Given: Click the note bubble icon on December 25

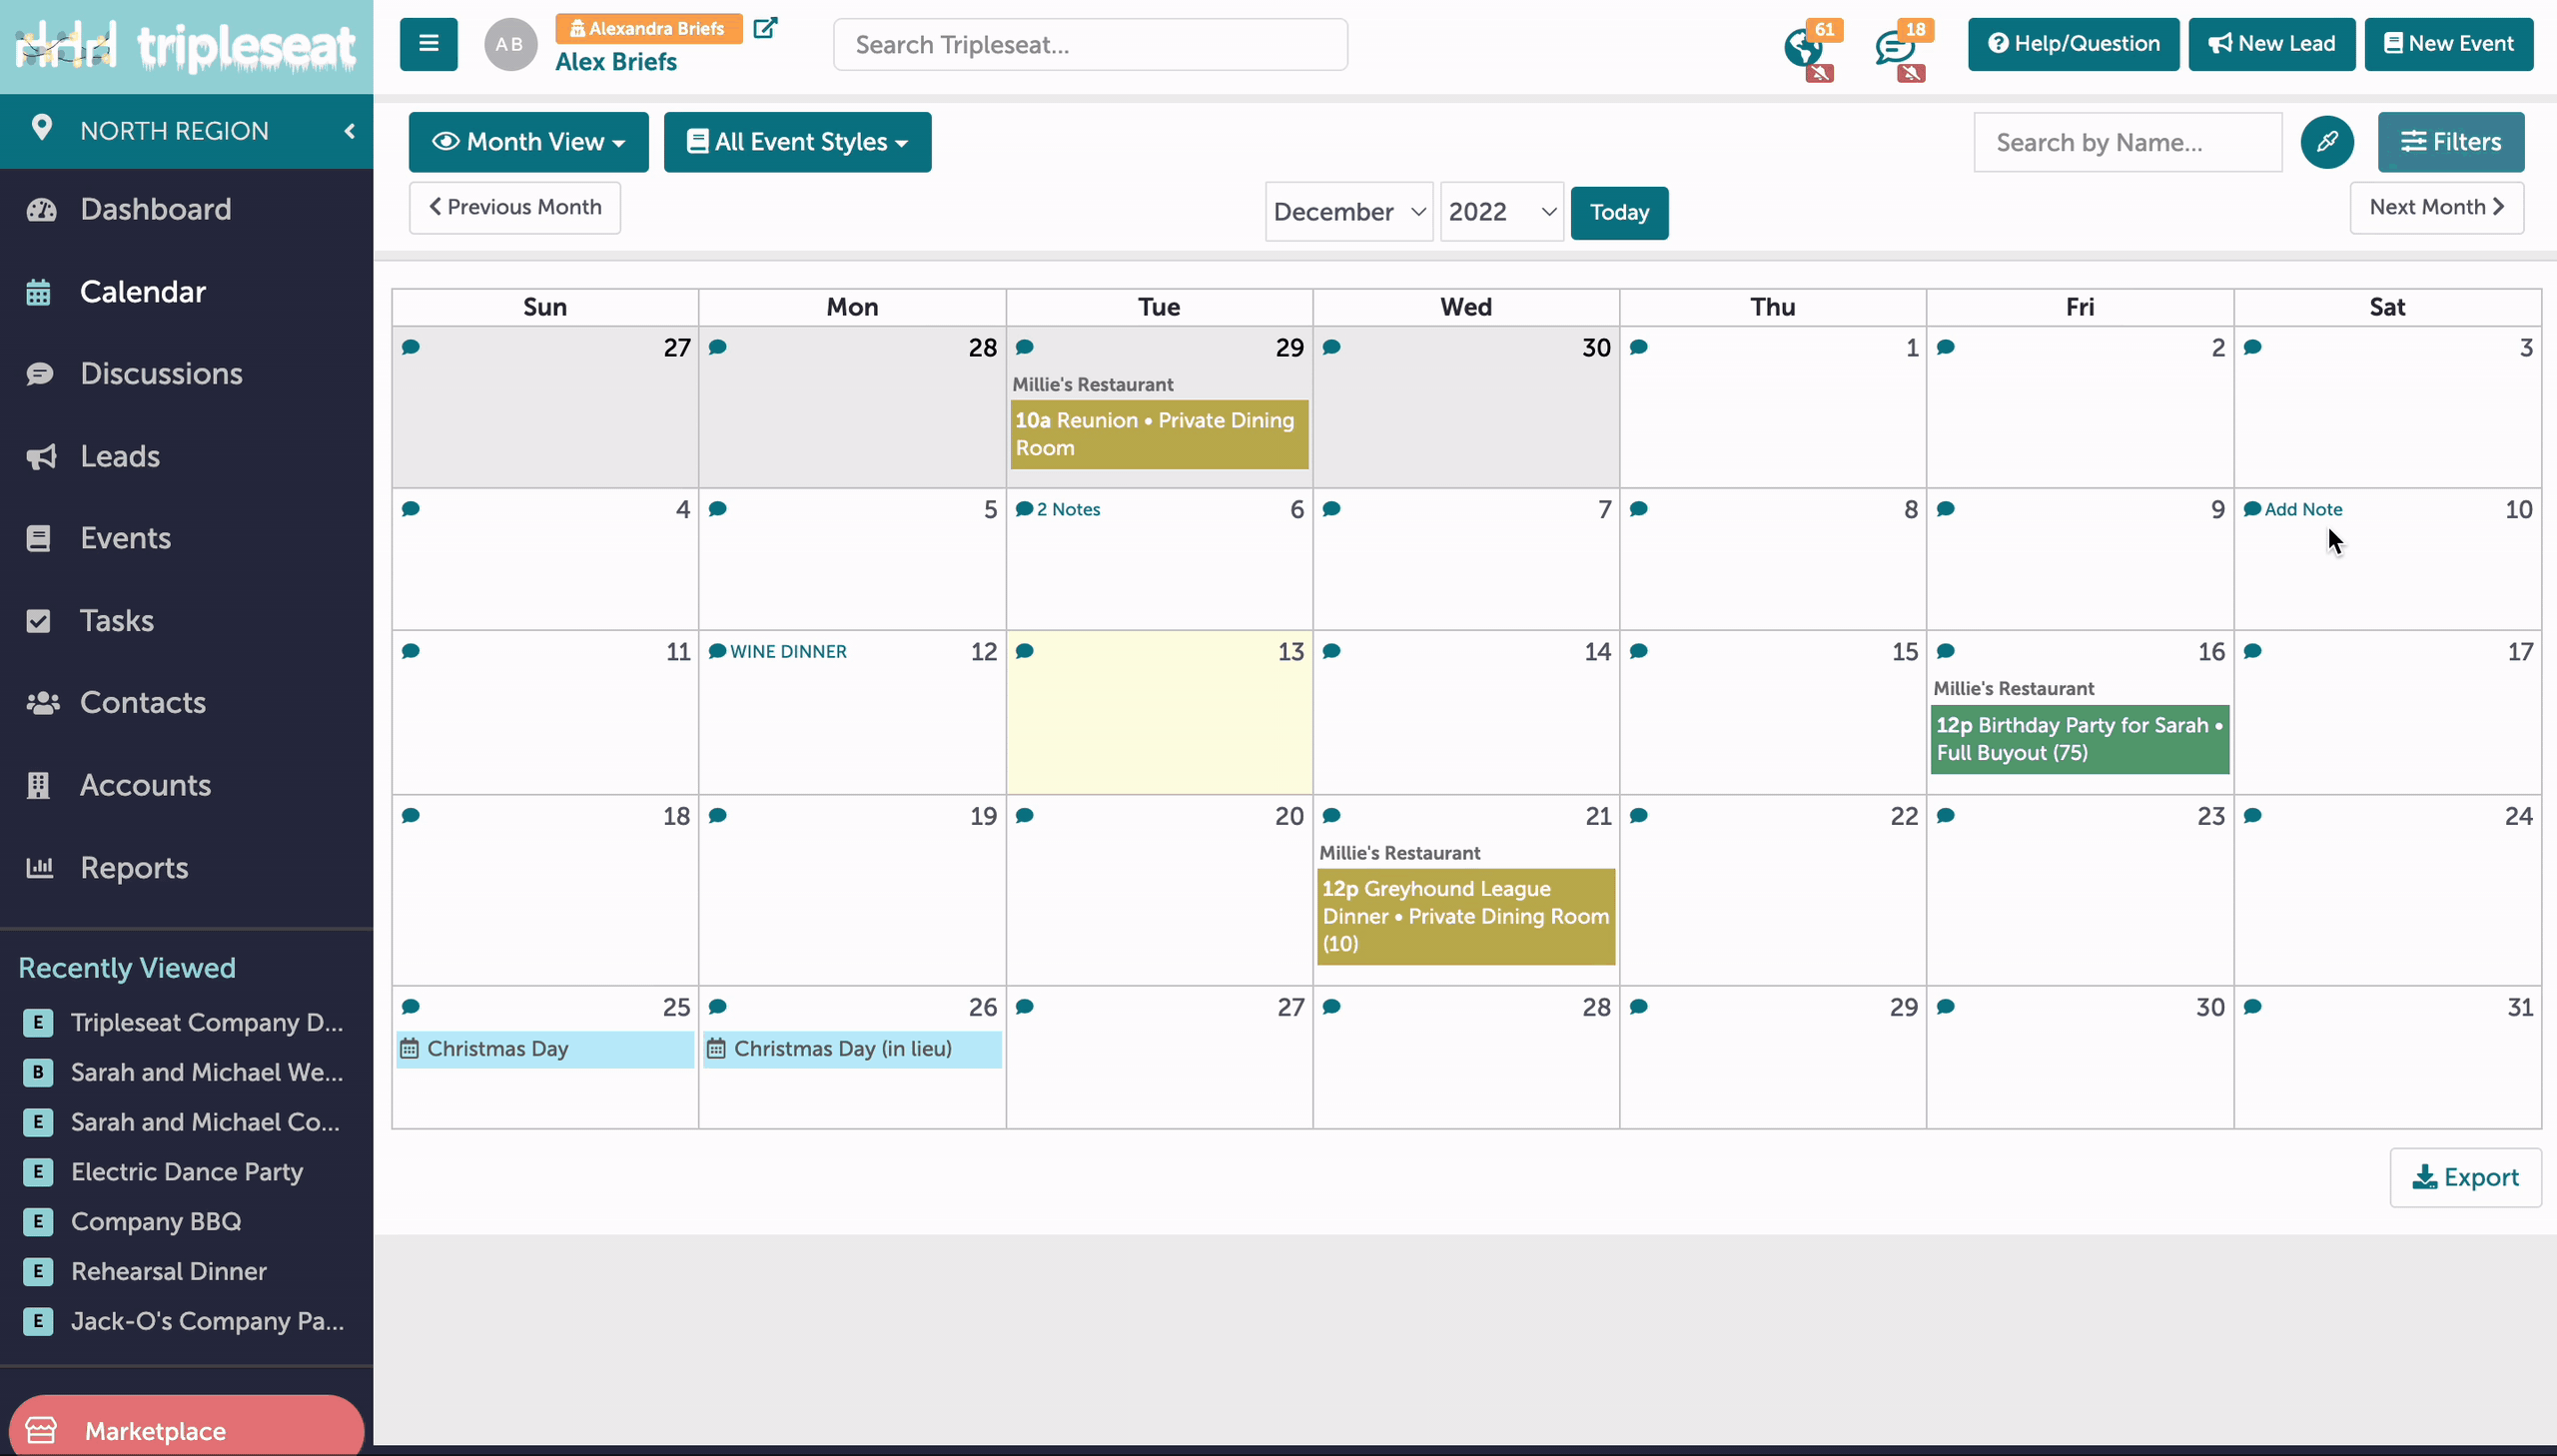Looking at the screenshot, I should tap(410, 1007).
